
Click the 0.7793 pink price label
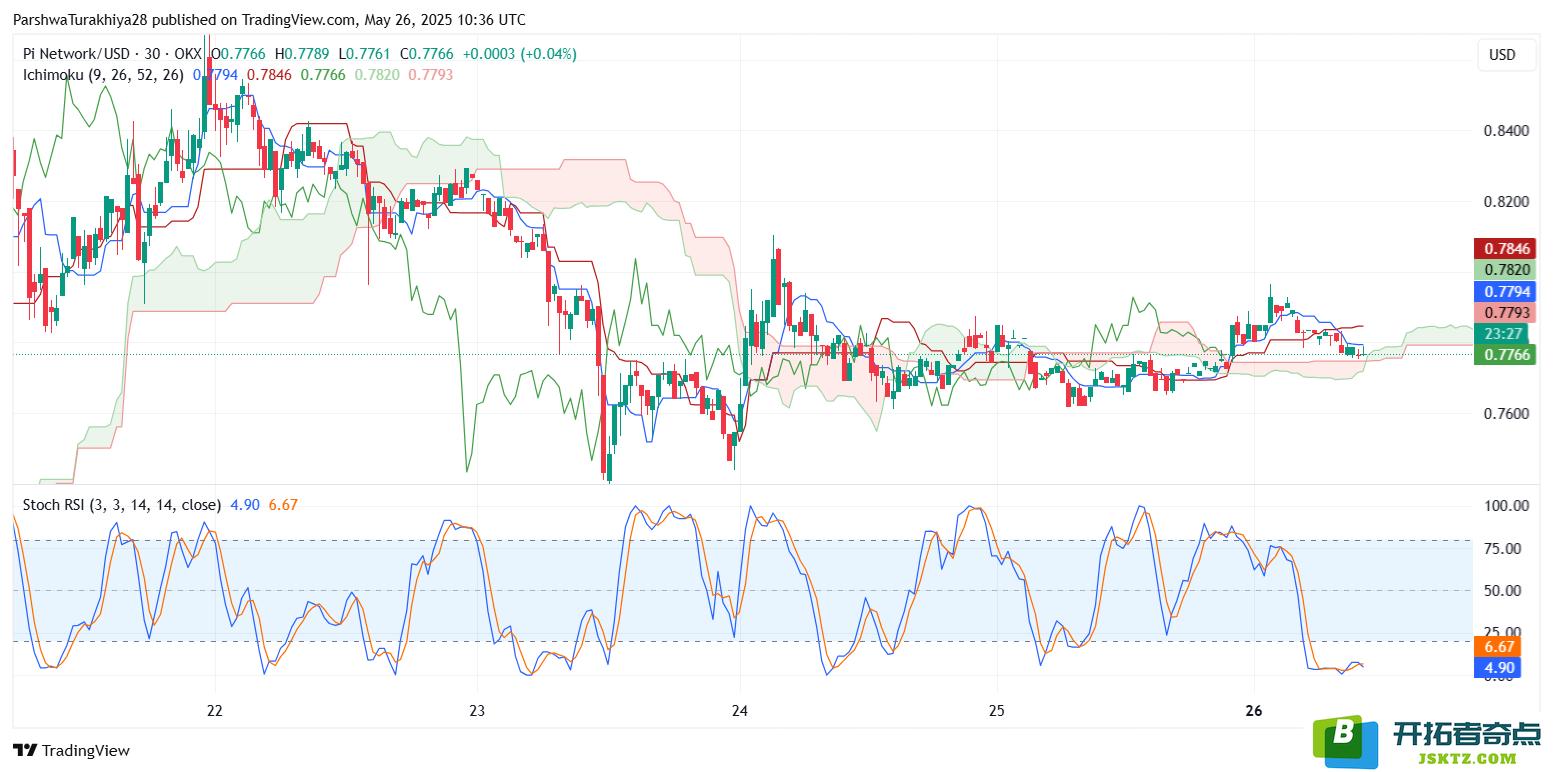click(1505, 313)
